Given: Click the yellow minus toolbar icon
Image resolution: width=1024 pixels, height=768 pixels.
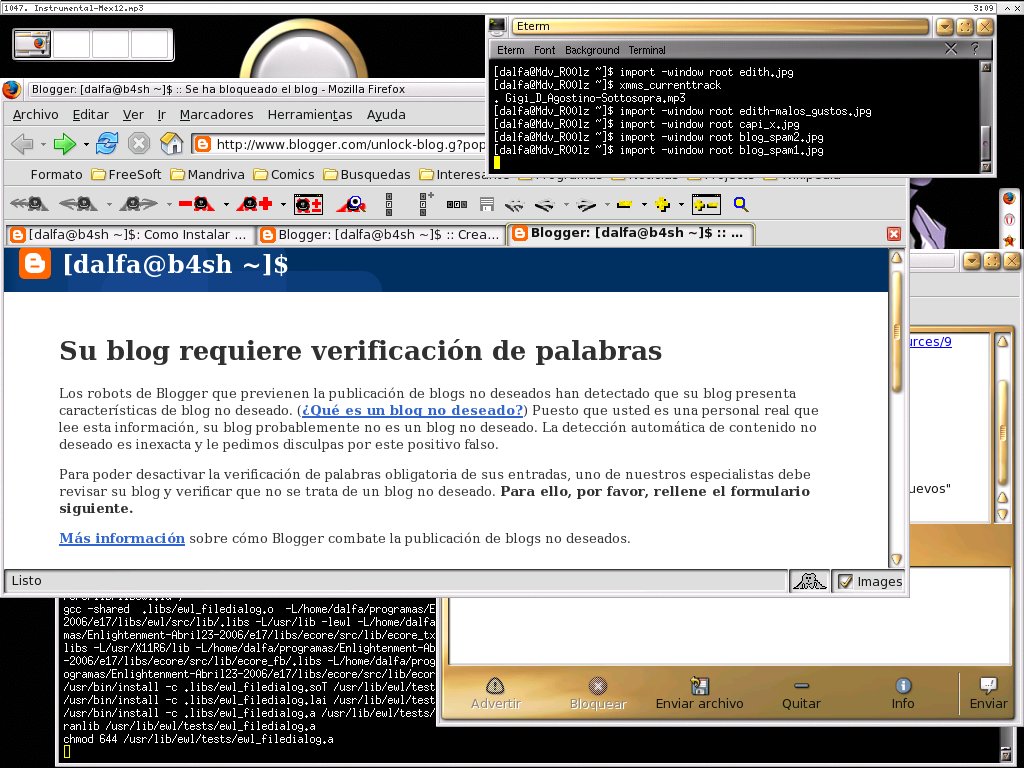Looking at the screenshot, I should (x=624, y=204).
